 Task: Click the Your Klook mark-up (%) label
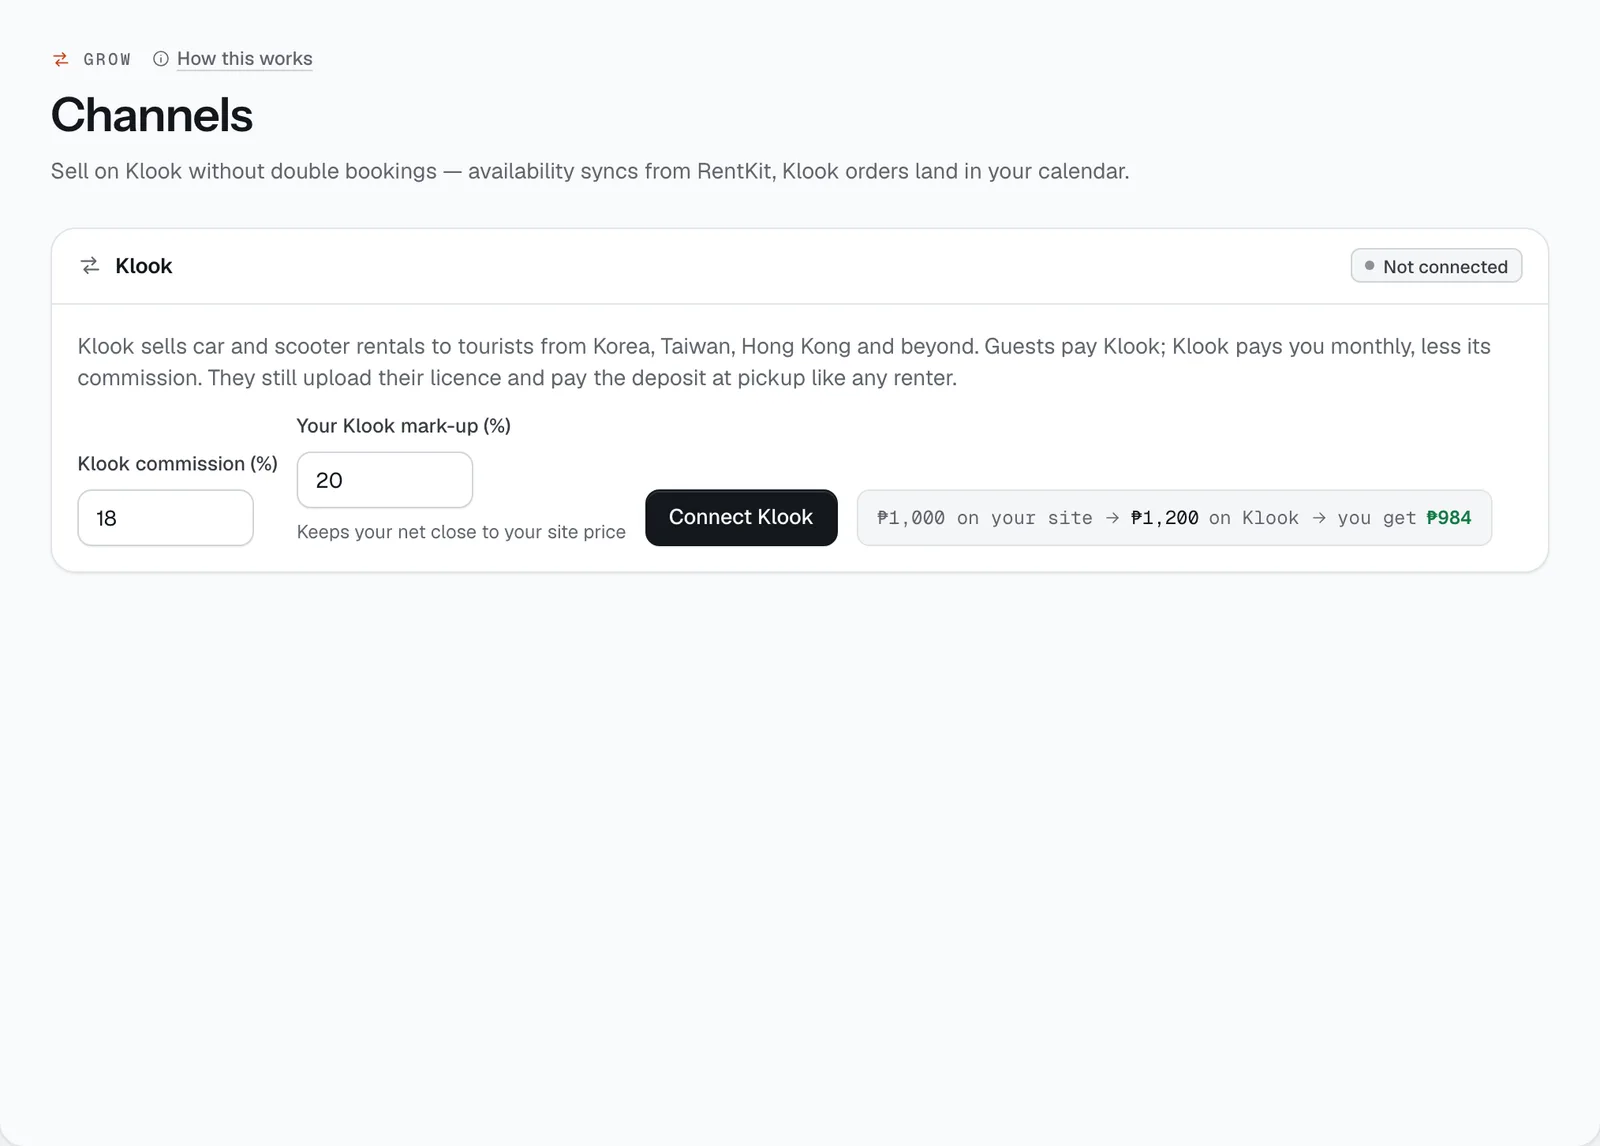[x=404, y=426]
